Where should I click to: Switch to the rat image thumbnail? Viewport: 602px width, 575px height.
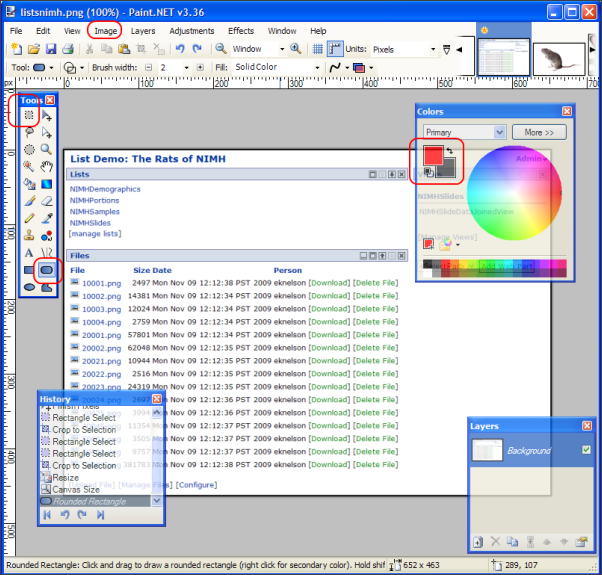pos(559,59)
